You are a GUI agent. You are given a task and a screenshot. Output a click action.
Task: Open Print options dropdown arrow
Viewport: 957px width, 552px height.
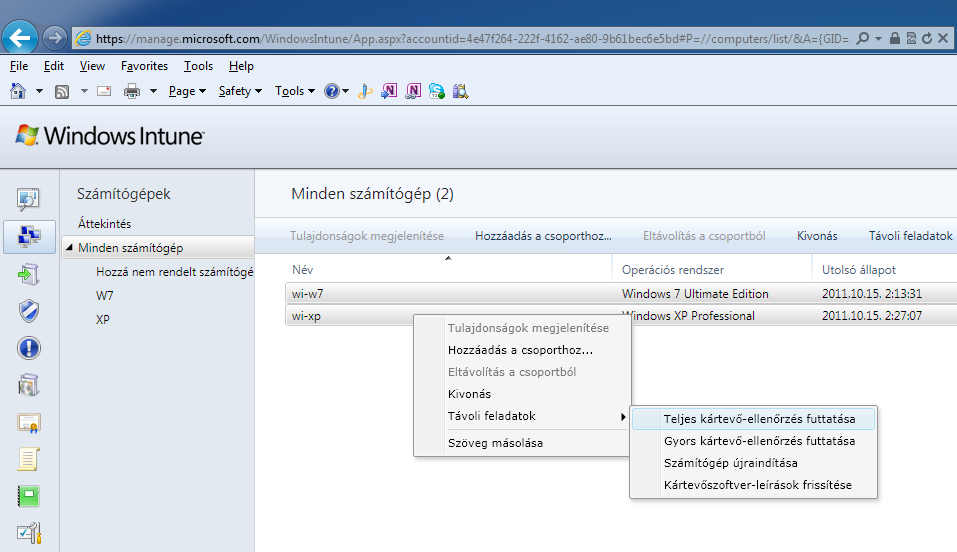[153, 91]
